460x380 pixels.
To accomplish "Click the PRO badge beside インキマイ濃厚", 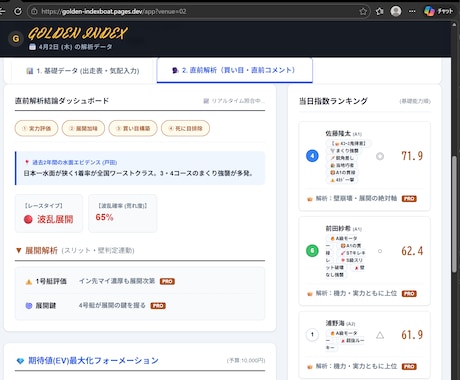I will (167, 281).
